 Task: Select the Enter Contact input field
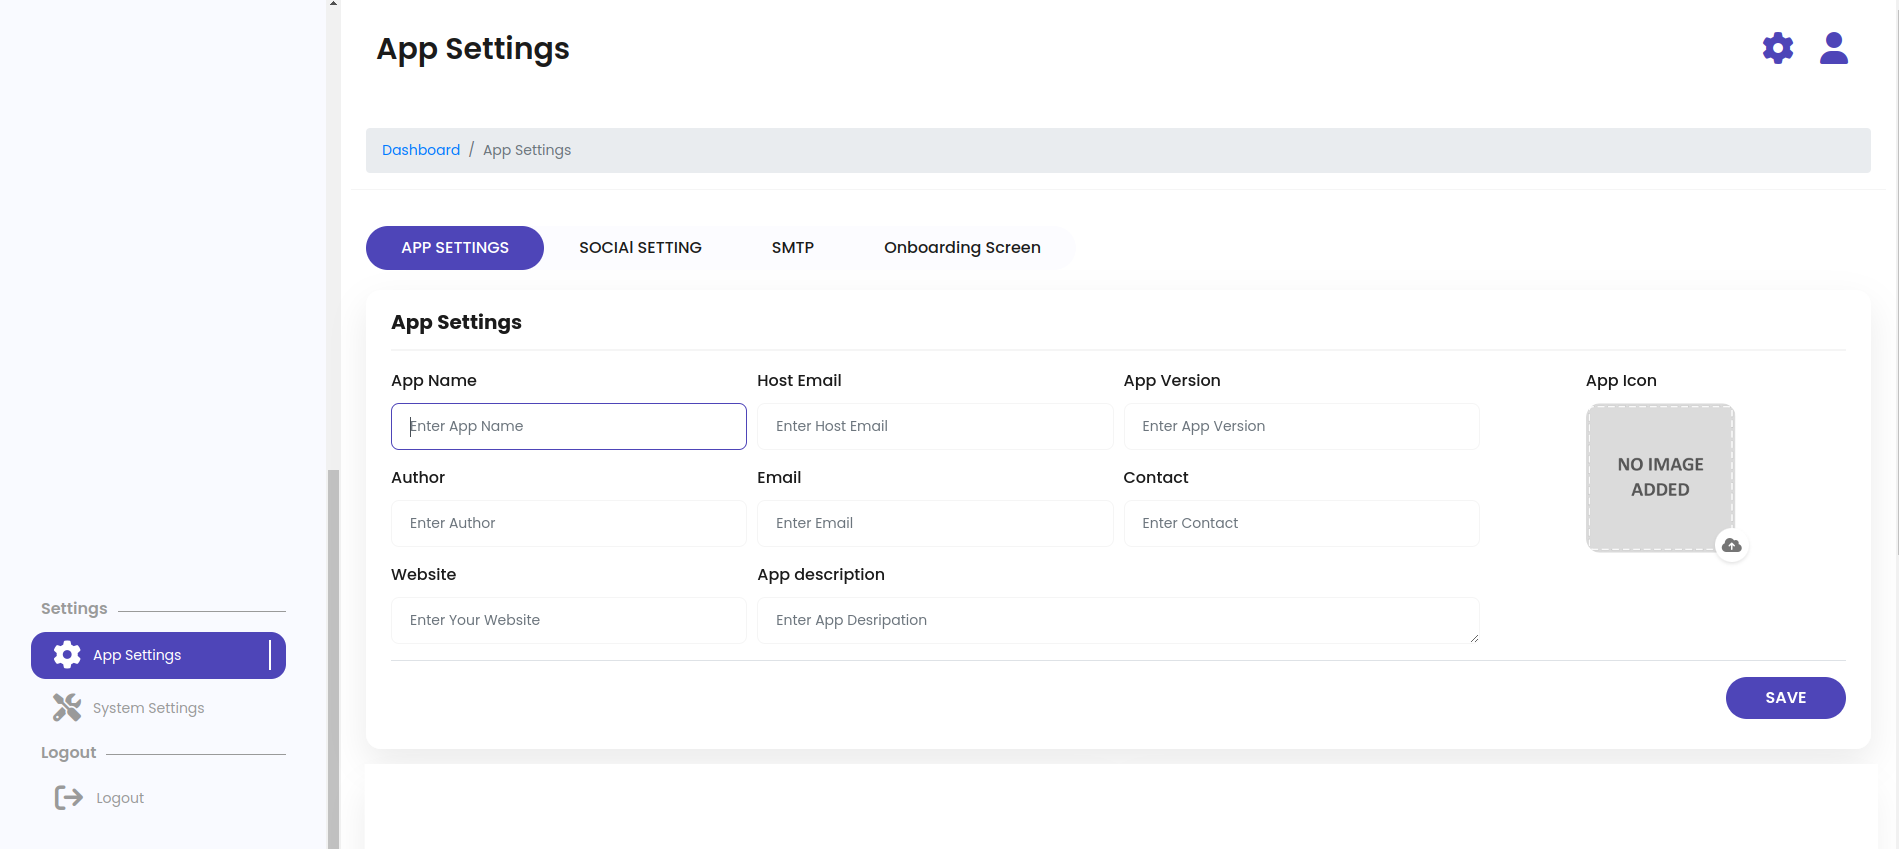[x=1300, y=523]
